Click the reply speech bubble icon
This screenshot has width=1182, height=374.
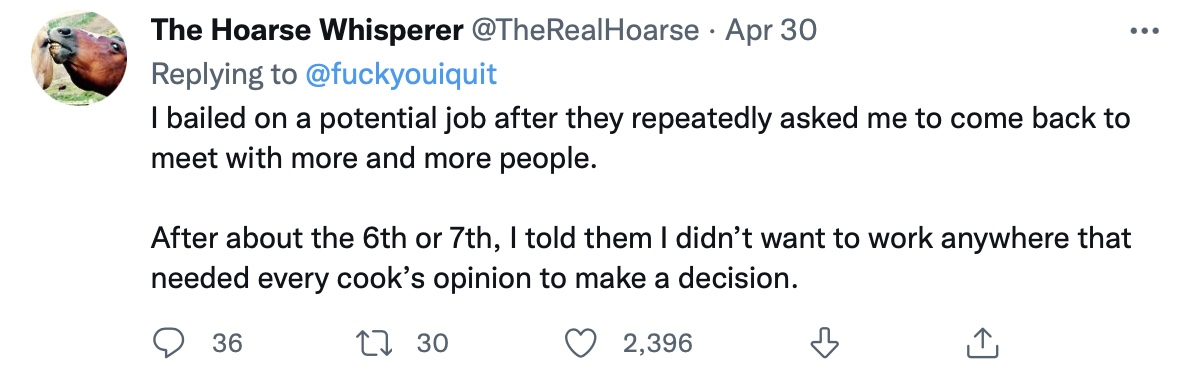tap(169, 343)
